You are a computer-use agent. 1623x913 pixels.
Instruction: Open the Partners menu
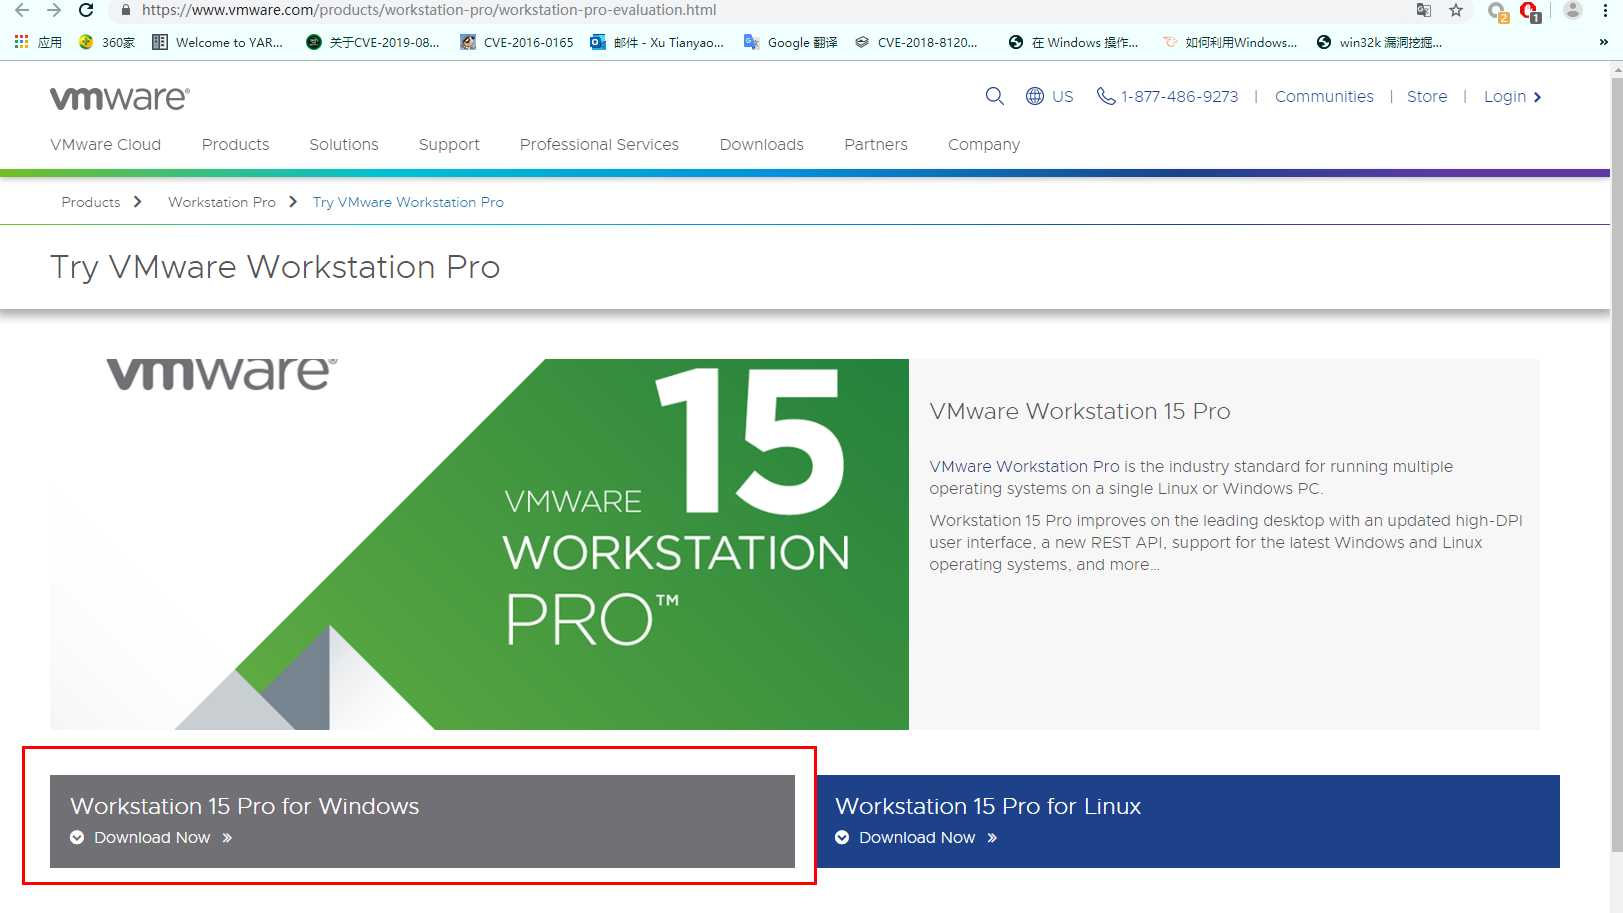[876, 144]
